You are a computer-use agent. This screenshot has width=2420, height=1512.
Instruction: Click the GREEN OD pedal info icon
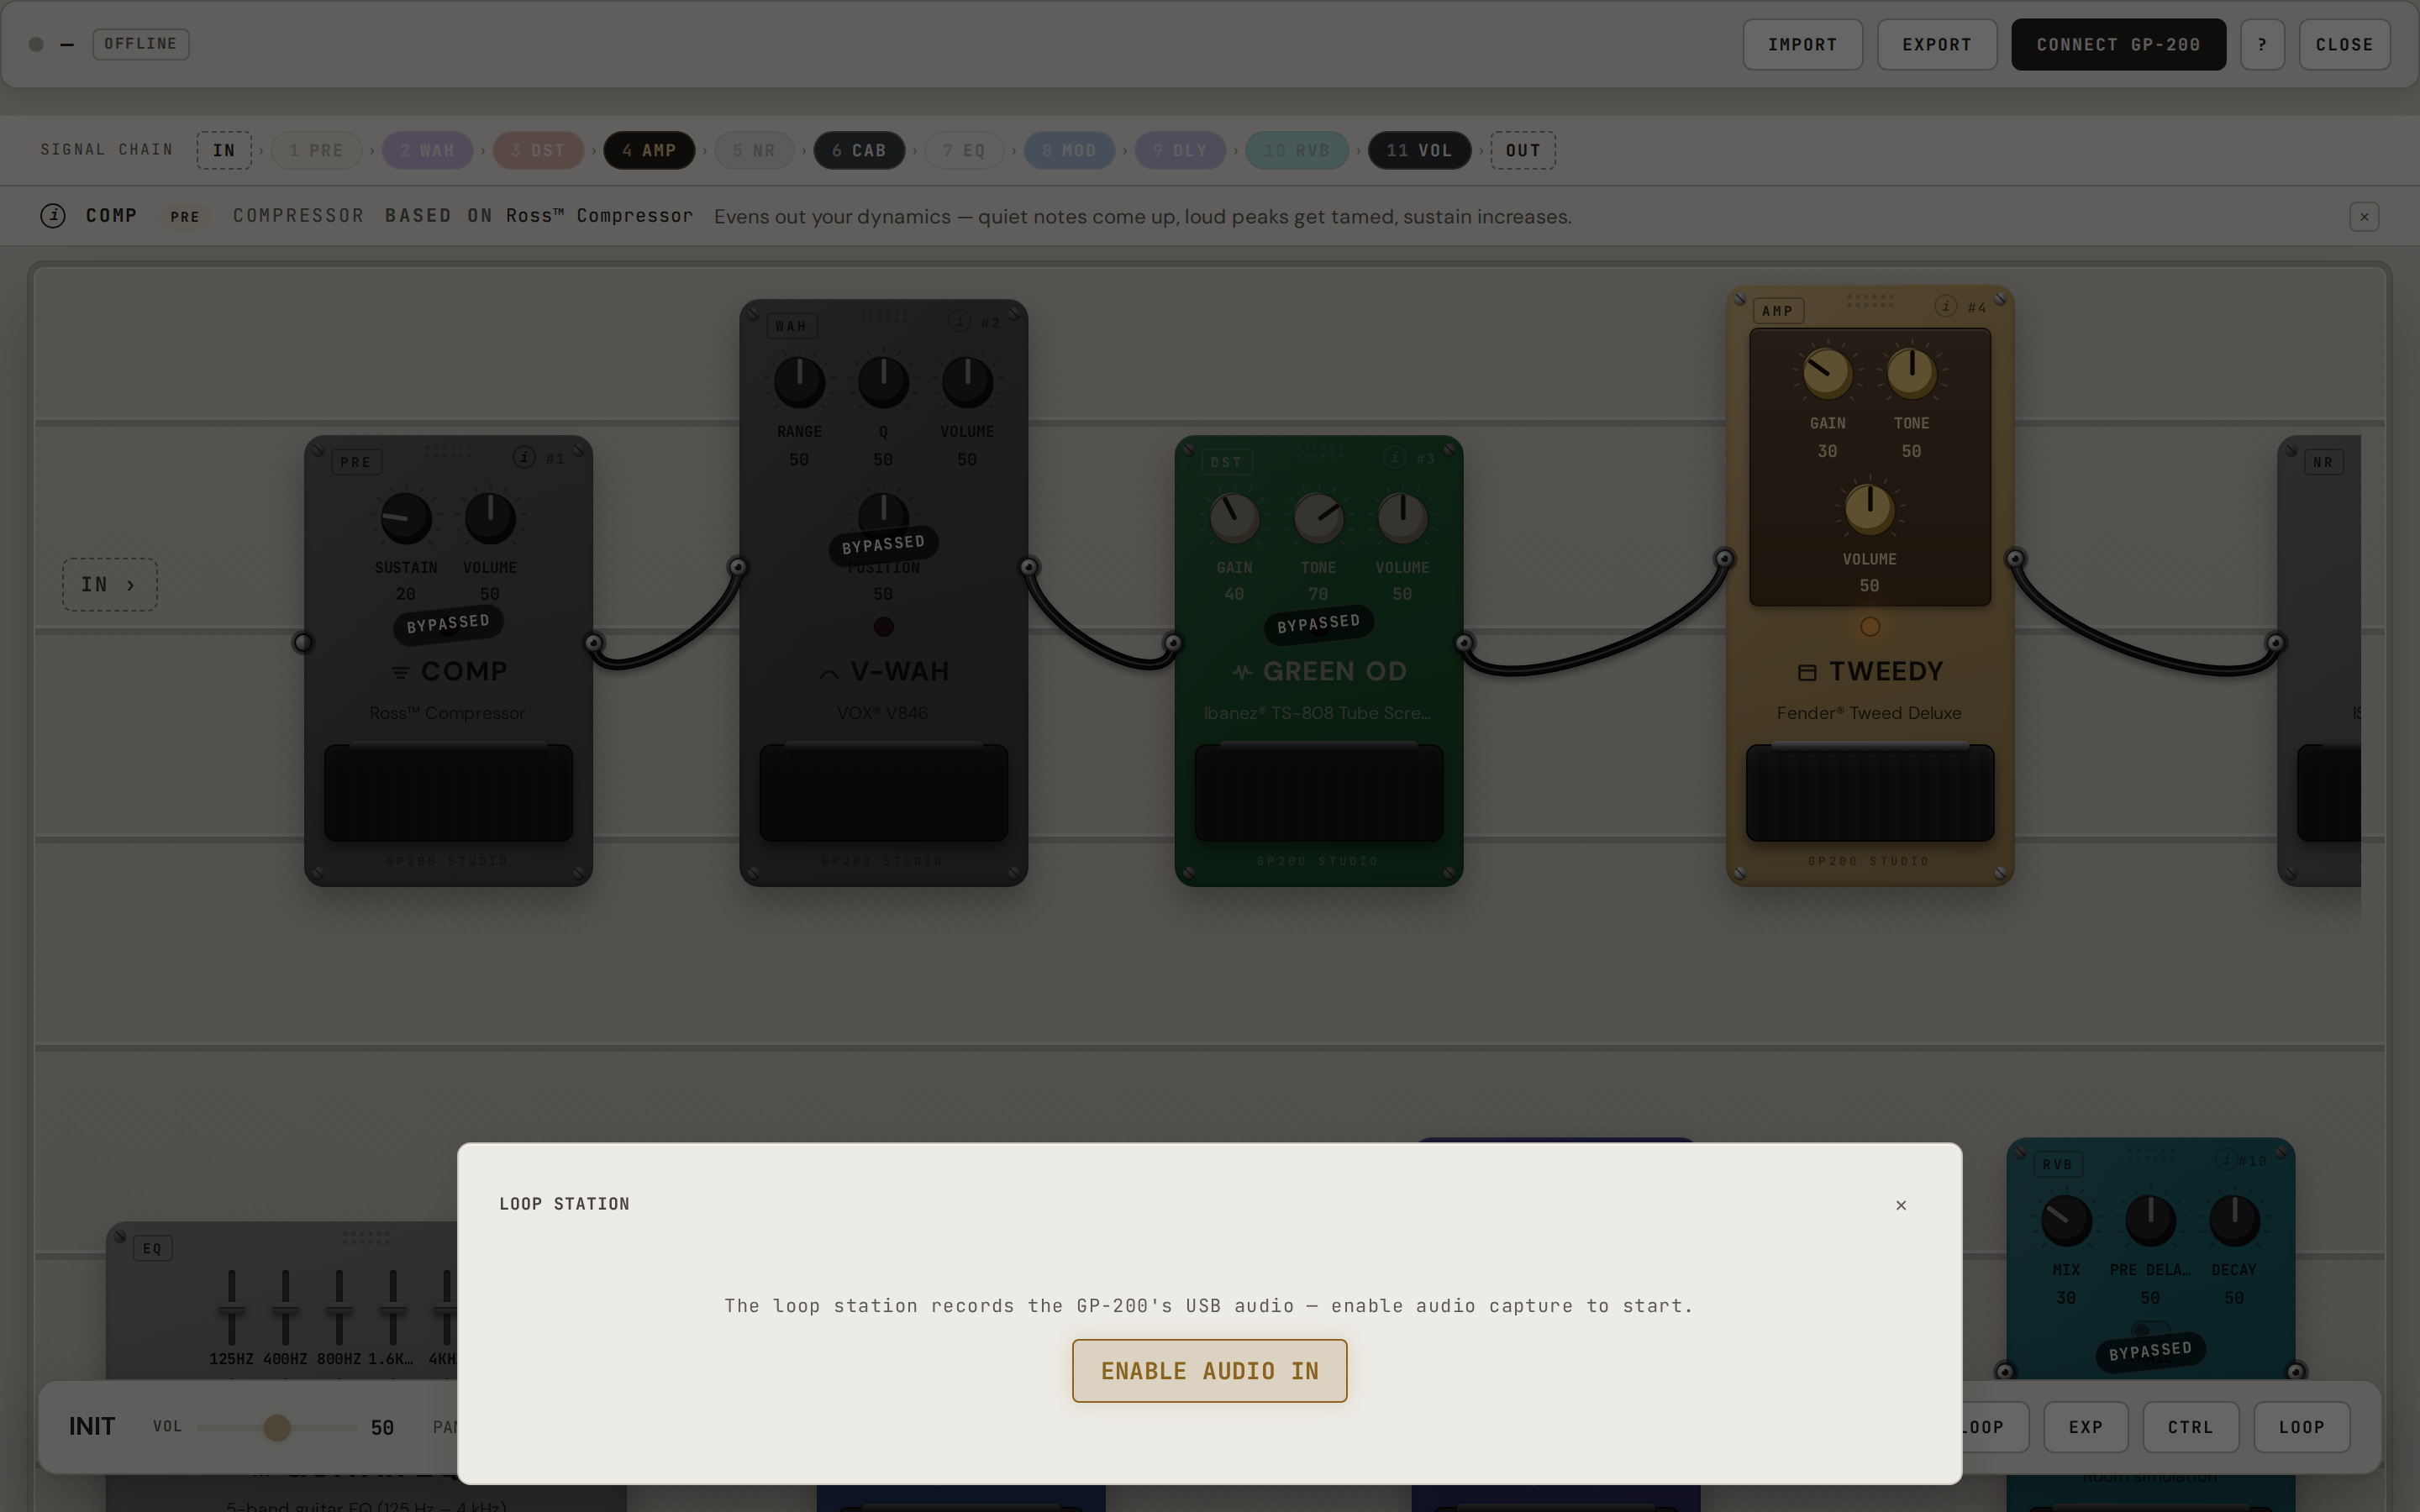coord(1394,457)
